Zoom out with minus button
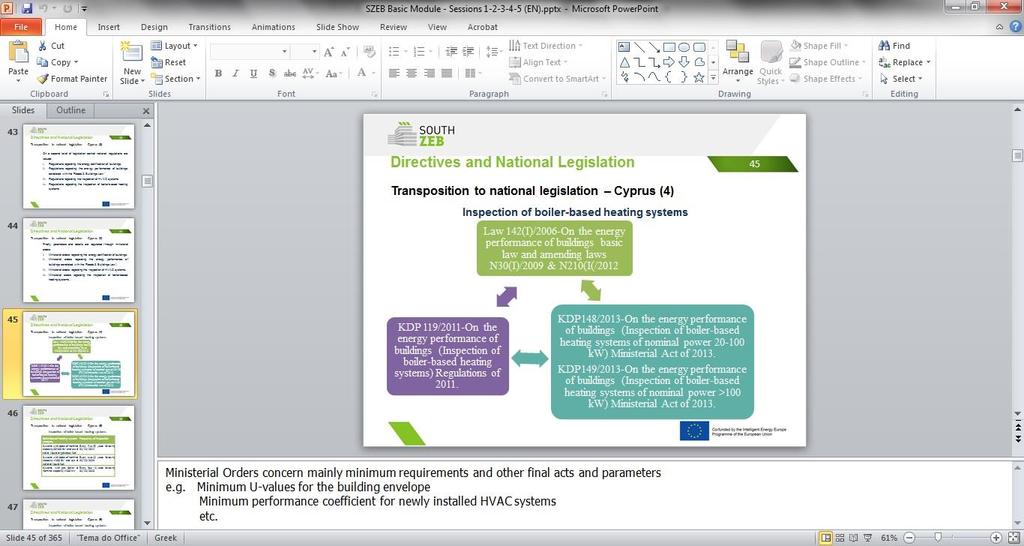This screenshot has height=546, width=1024. [x=909, y=538]
